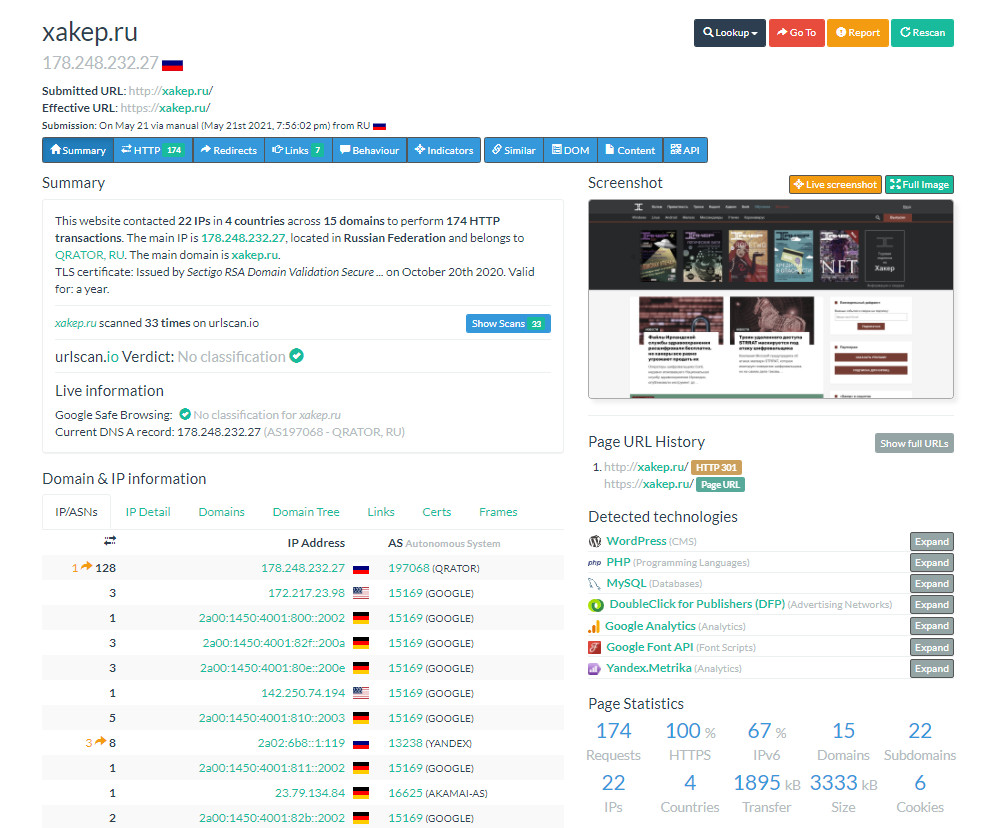Click the Live screenshot button
This screenshot has height=828, width=1000.
(x=835, y=184)
